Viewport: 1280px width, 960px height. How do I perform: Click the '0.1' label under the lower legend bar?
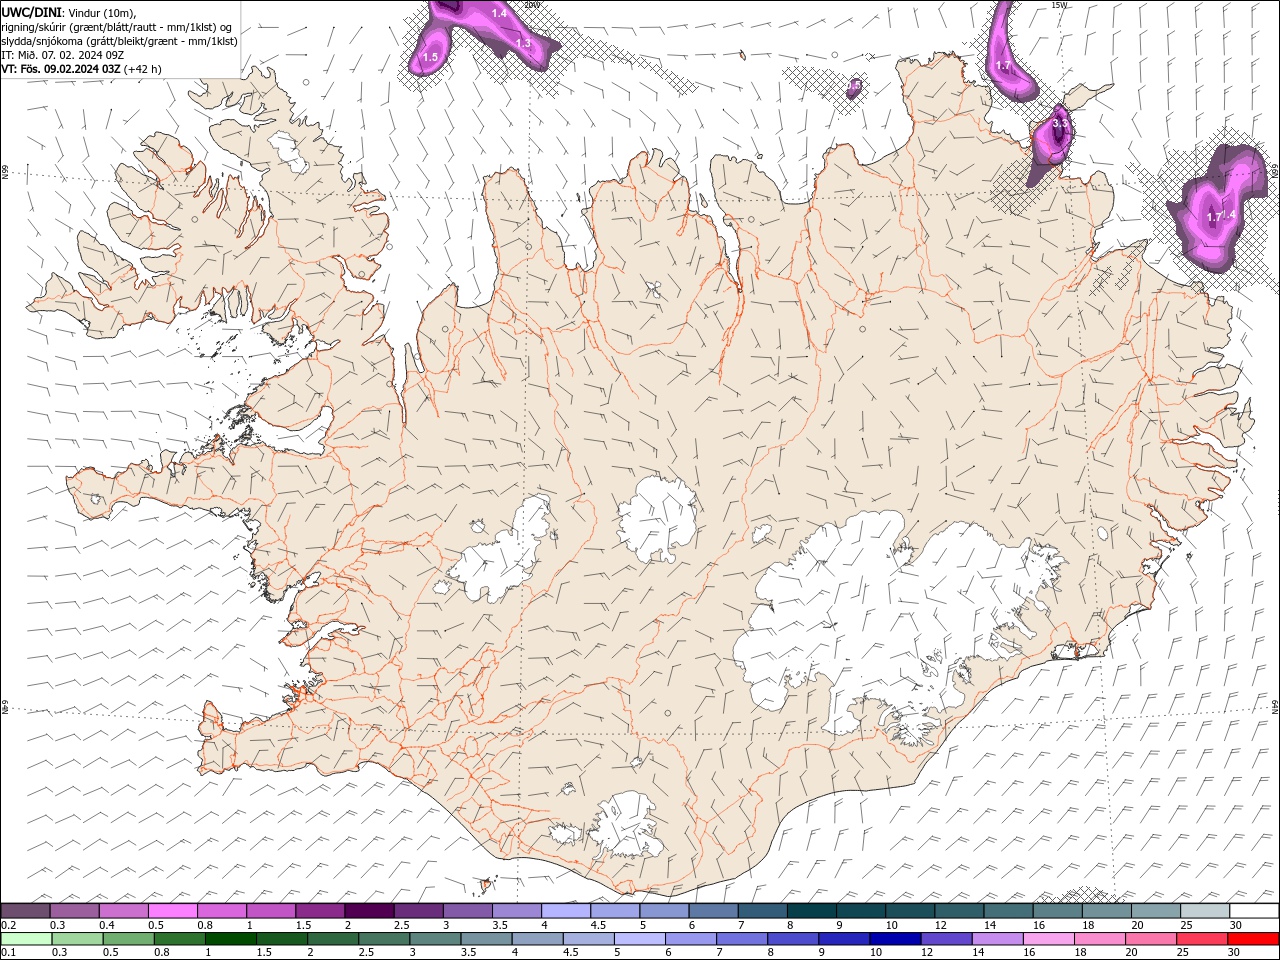coord(8,952)
